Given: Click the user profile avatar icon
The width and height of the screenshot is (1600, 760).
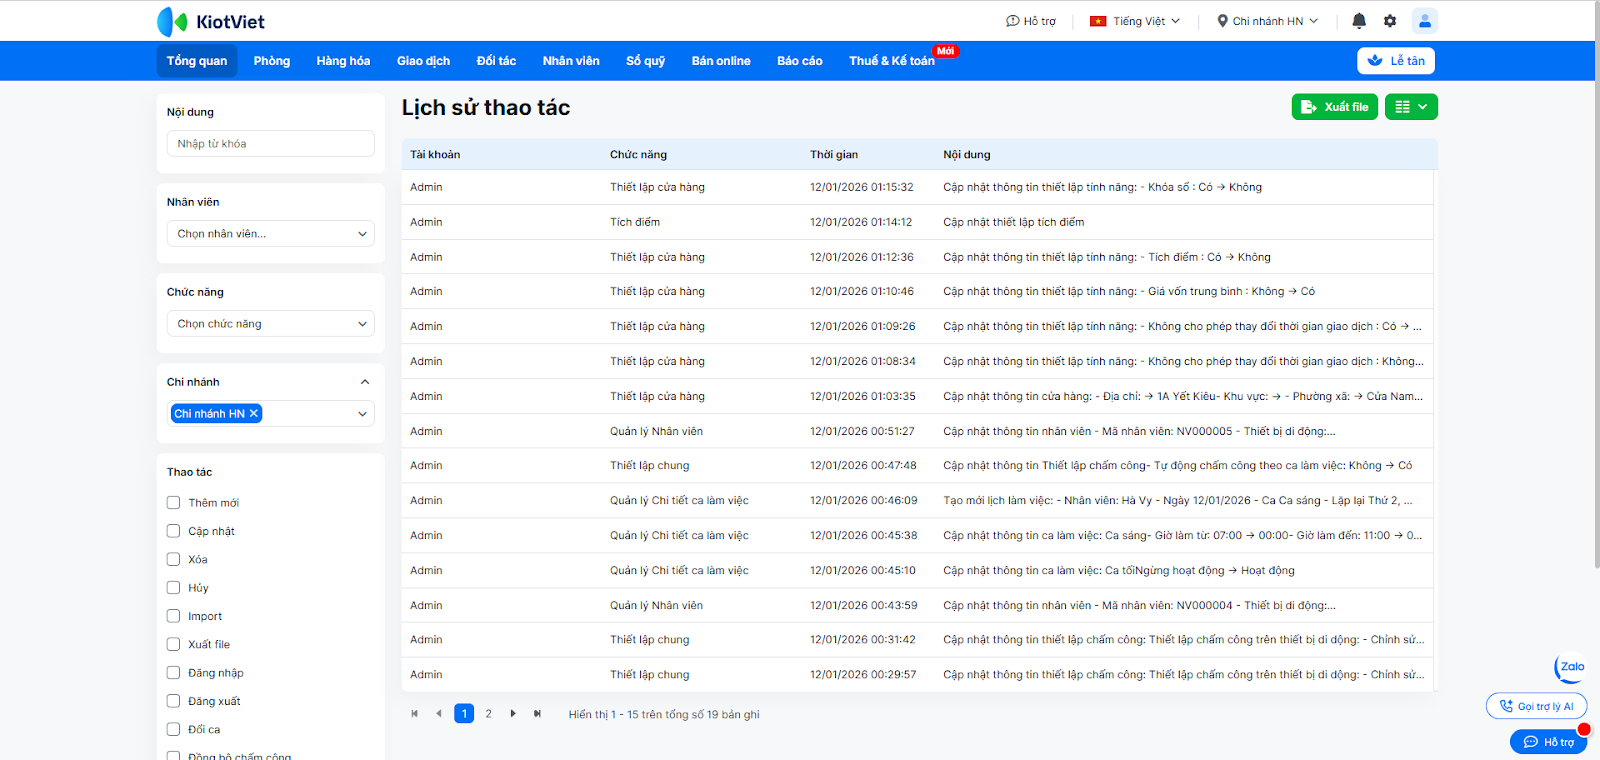Looking at the screenshot, I should click(x=1424, y=21).
